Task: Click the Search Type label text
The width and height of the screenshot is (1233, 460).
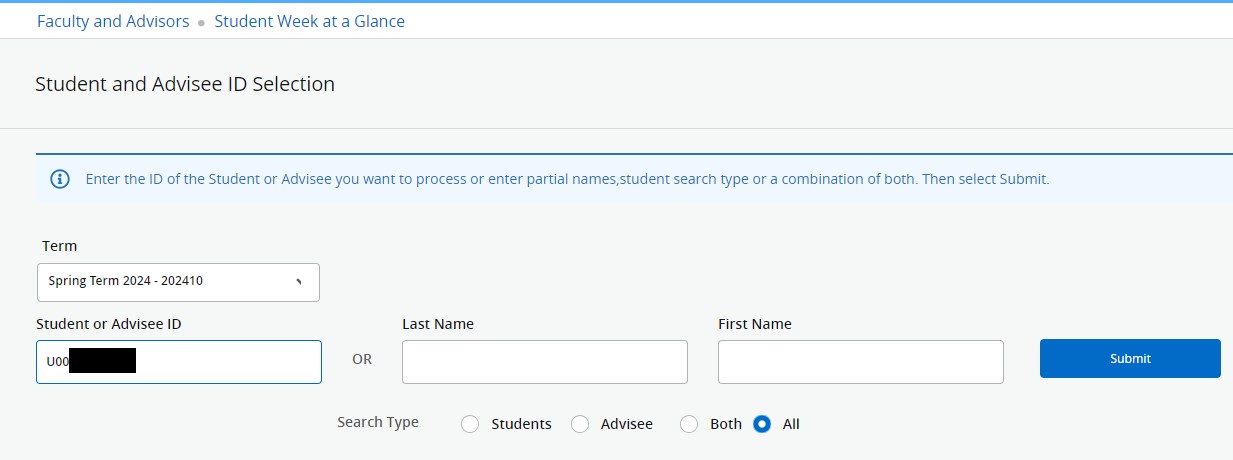Action: point(378,422)
